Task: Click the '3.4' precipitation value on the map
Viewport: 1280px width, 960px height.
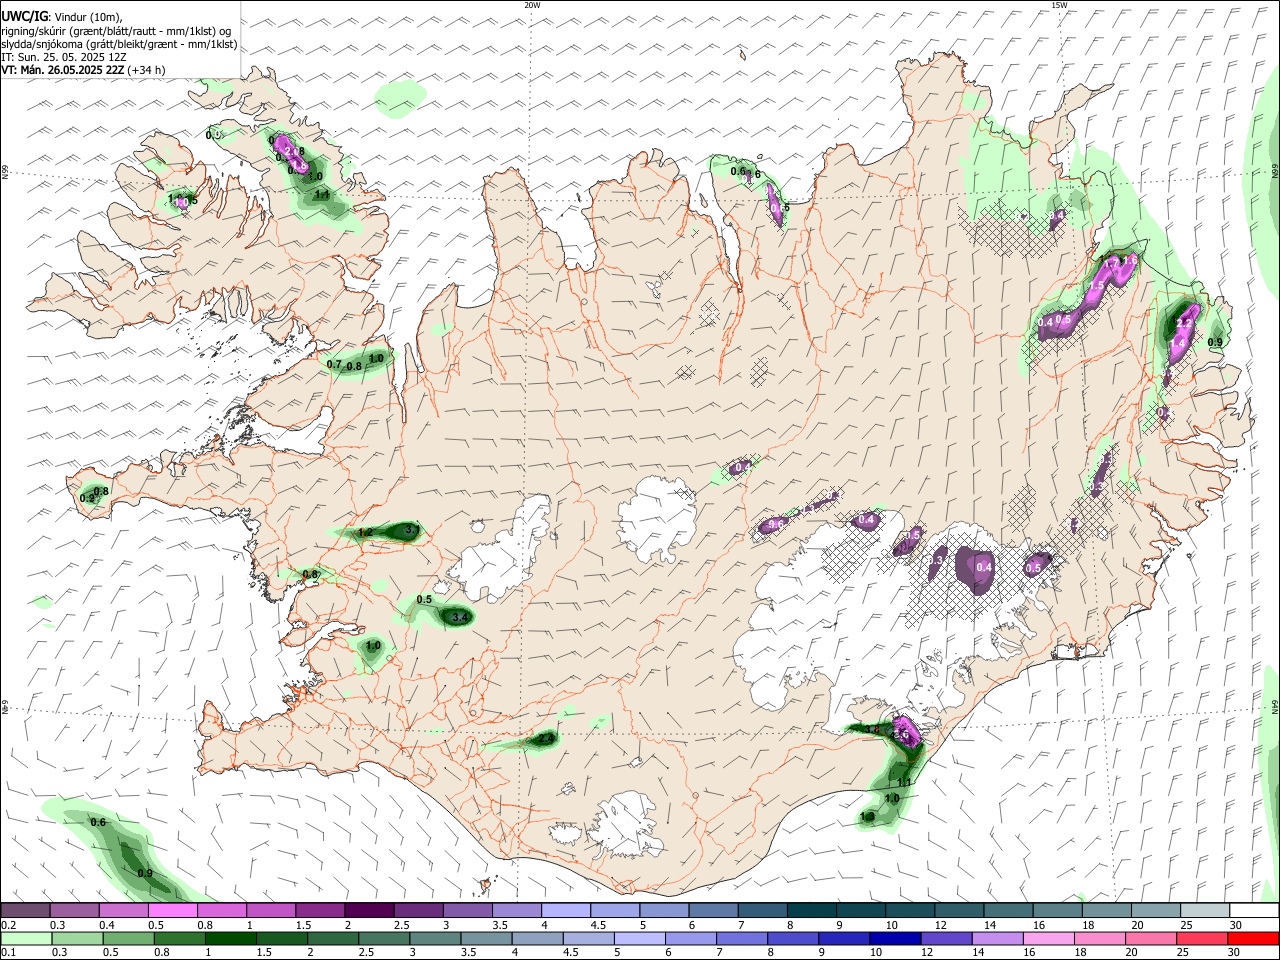Action: 460,618
